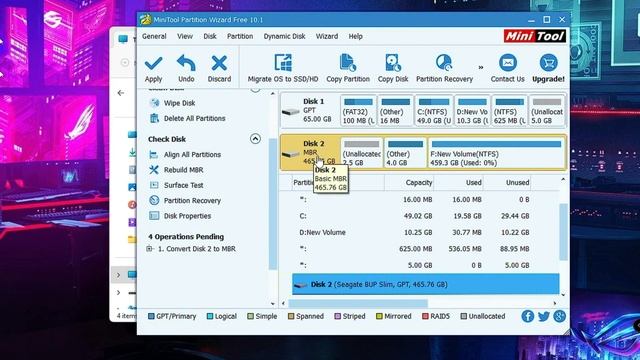Select the F: New Volume NTFS block
The height and width of the screenshot is (360, 640).
pyautogui.click(x=496, y=153)
